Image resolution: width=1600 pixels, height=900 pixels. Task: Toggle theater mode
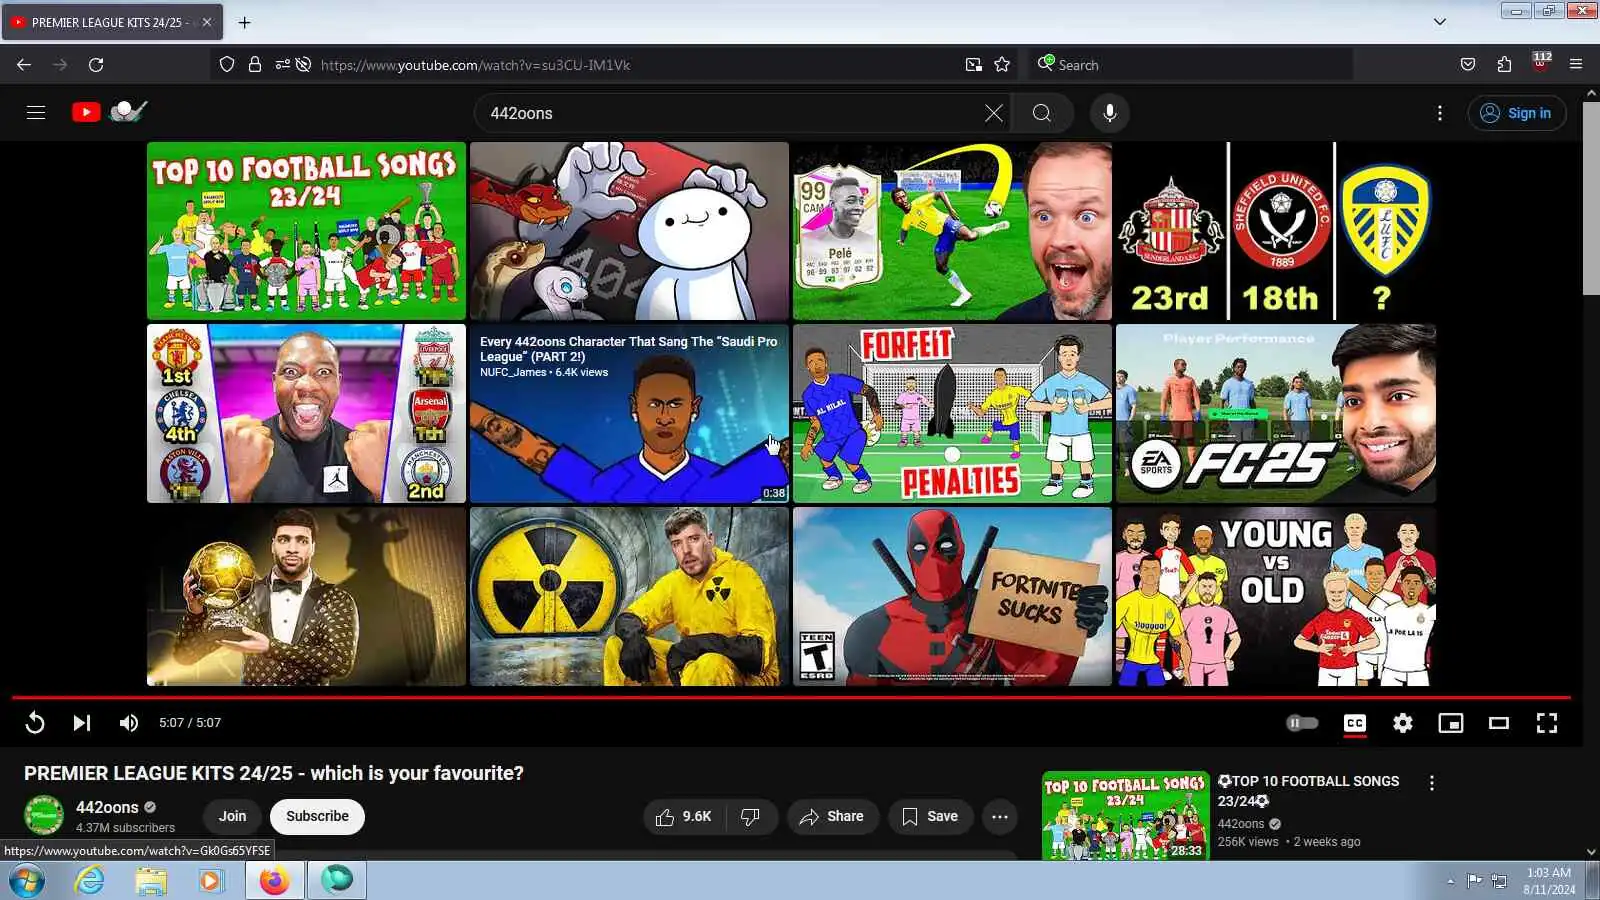coord(1499,723)
